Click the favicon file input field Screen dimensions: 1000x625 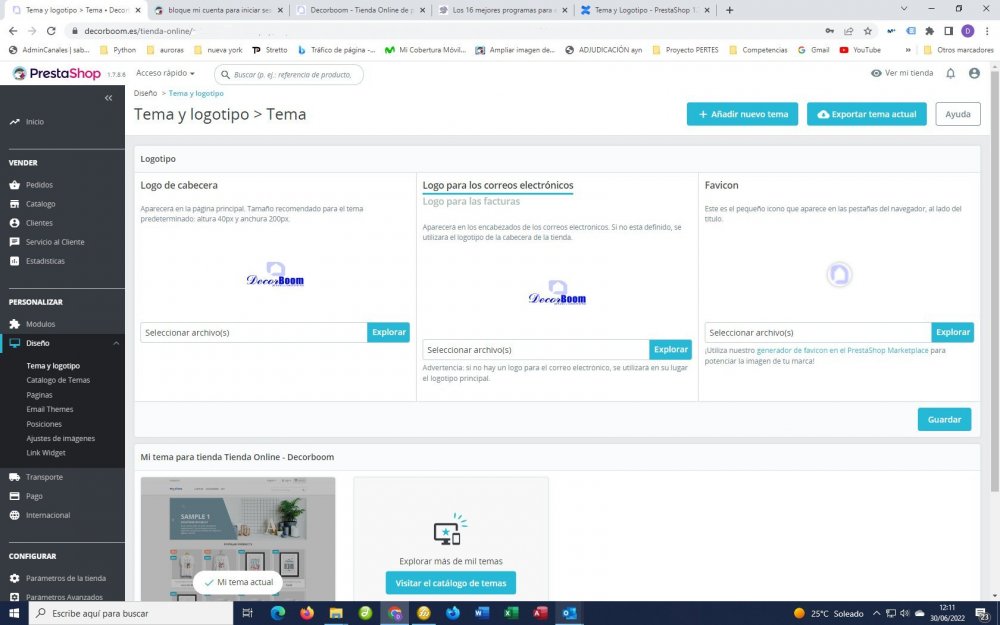pos(818,332)
